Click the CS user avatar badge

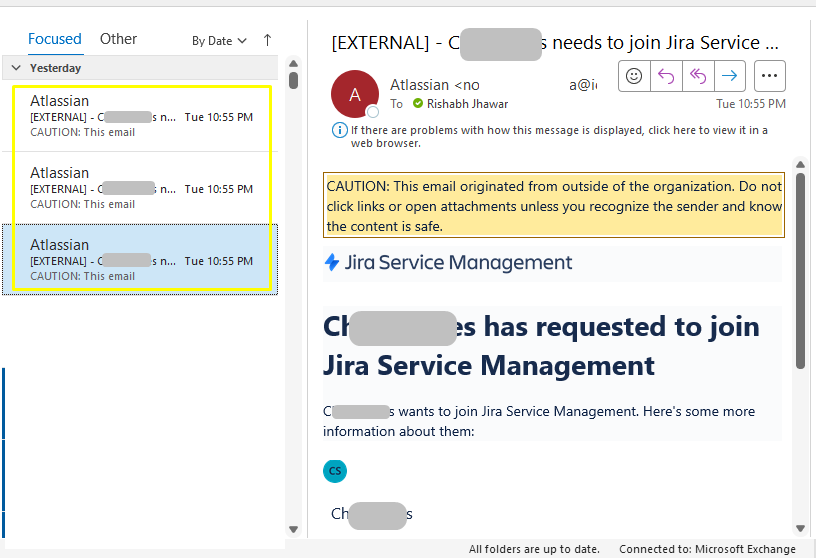[335, 471]
